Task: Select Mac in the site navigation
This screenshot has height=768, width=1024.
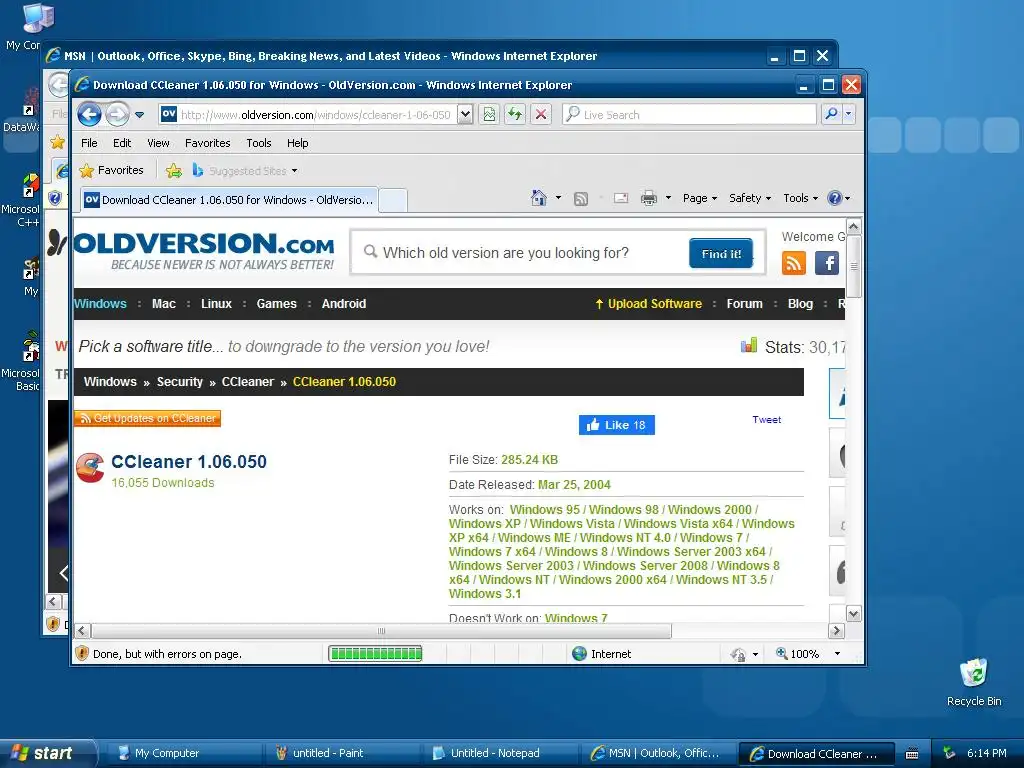Action: [x=164, y=304]
